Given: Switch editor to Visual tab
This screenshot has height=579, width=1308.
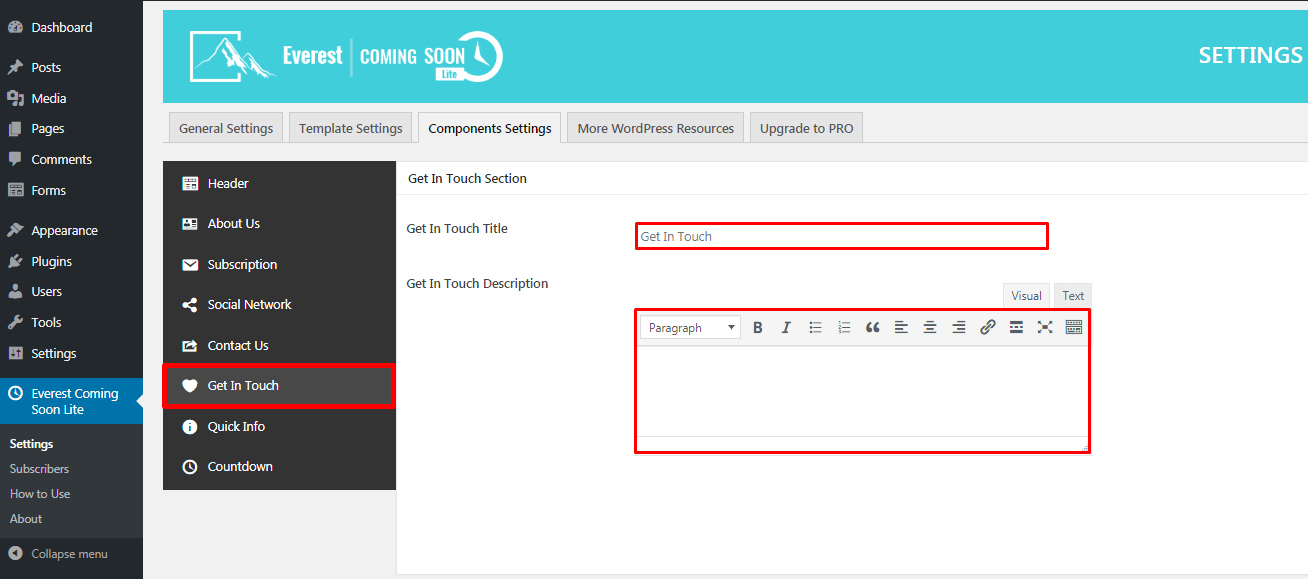Looking at the screenshot, I should 1026,295.
